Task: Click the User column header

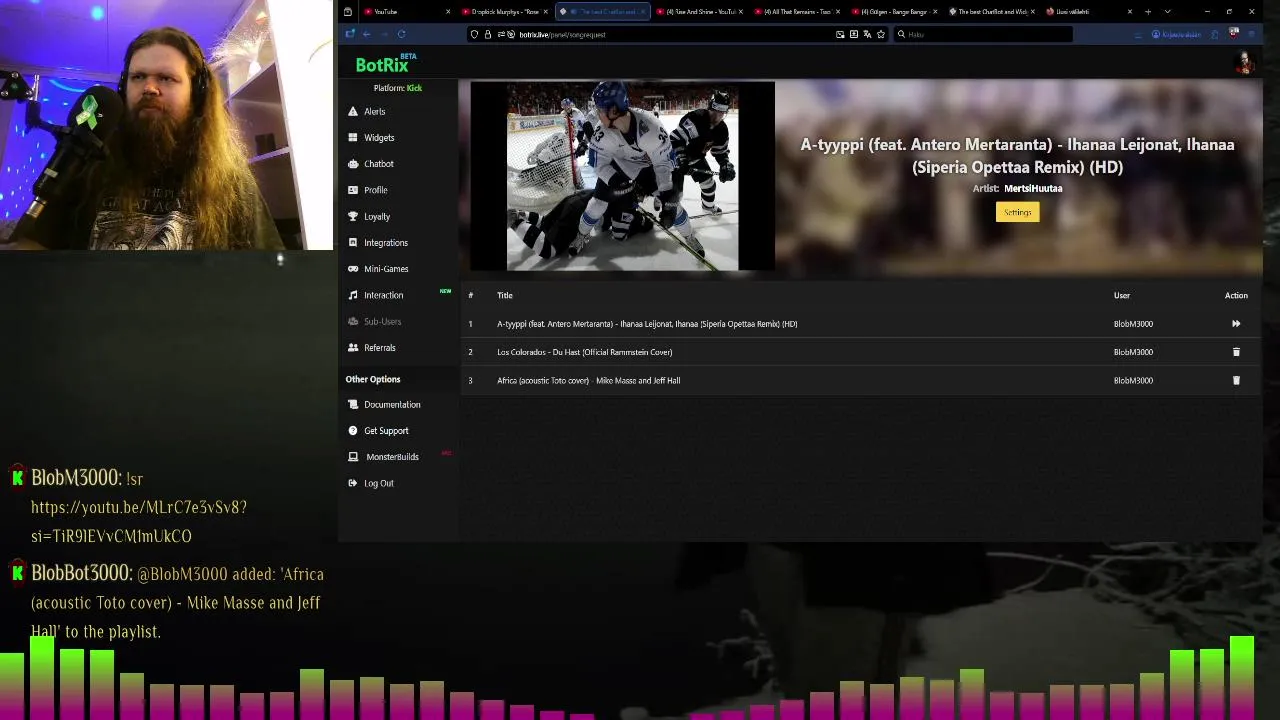Action: click(x=1122, y=295)
